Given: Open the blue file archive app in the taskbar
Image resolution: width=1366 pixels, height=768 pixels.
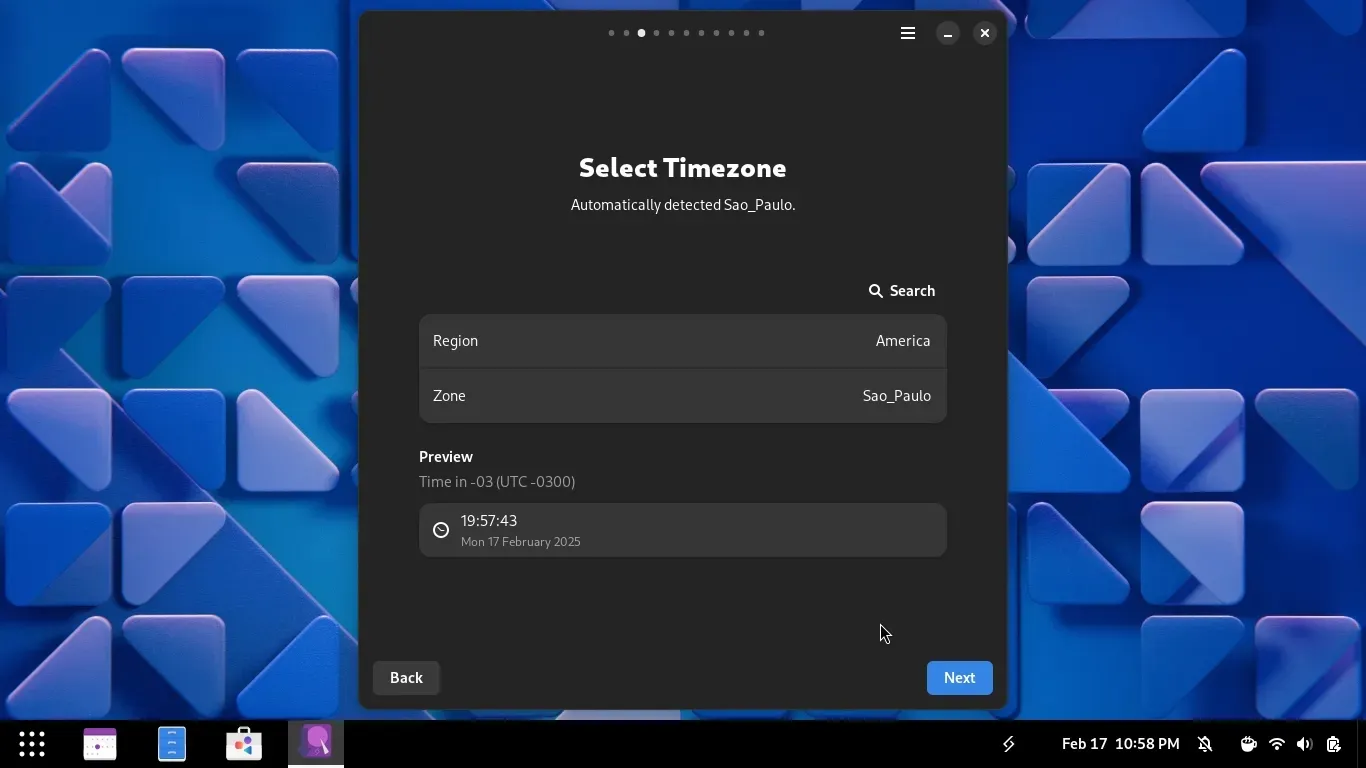Looking at the screenshot, I should point(172,744).
